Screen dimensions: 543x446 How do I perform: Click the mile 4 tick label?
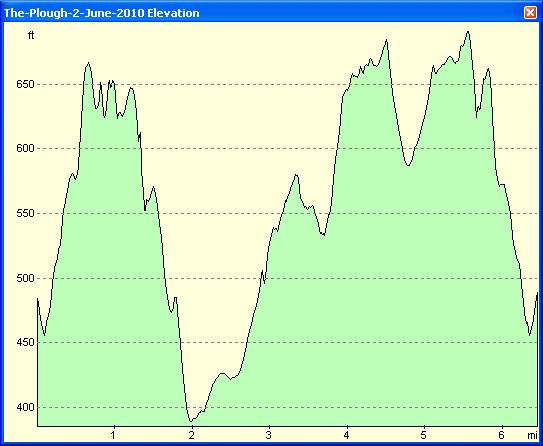pyautogui.click(x=347, y=435)
